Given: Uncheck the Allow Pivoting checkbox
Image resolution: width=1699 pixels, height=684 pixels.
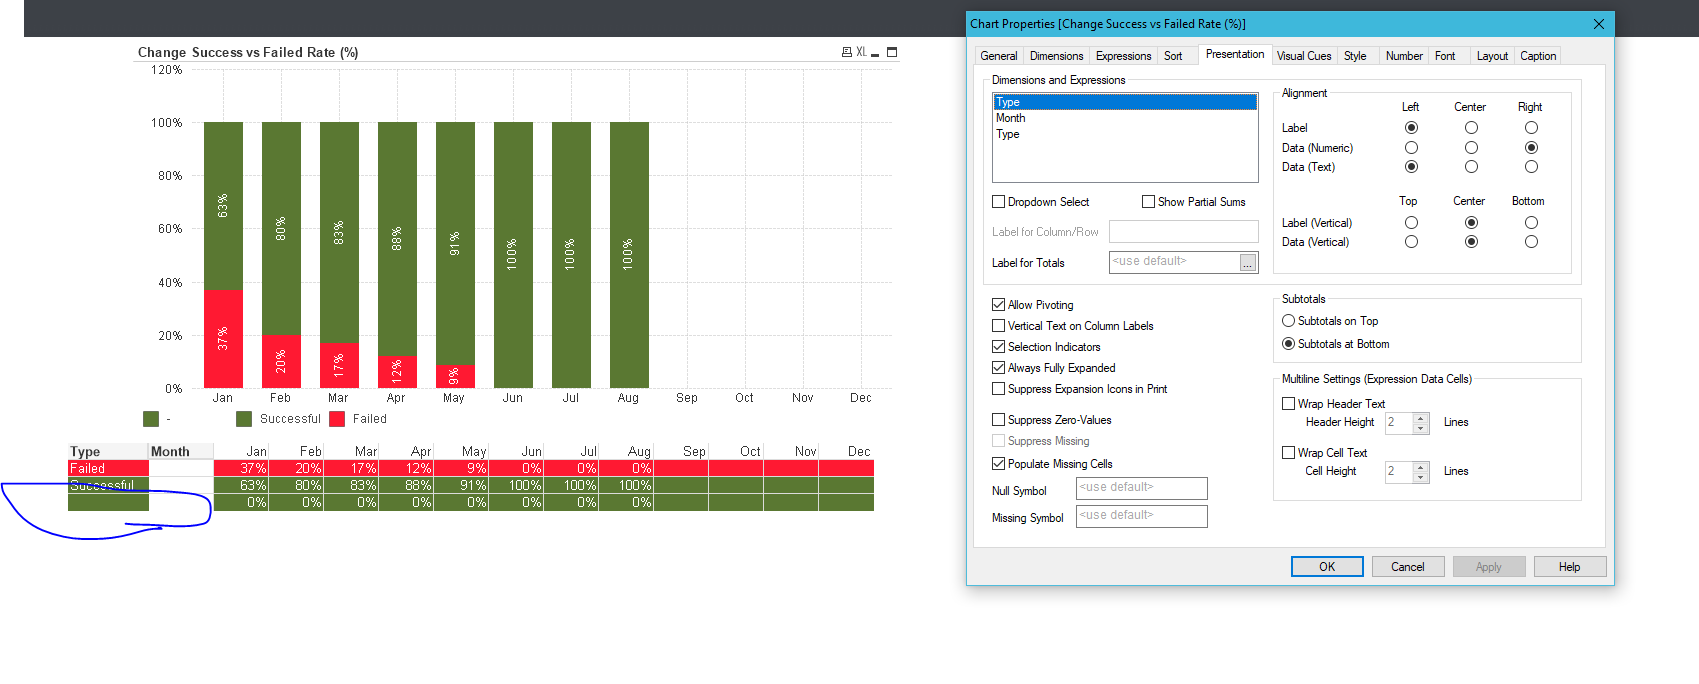Looking at the screenshot, I should coord(998,305).
